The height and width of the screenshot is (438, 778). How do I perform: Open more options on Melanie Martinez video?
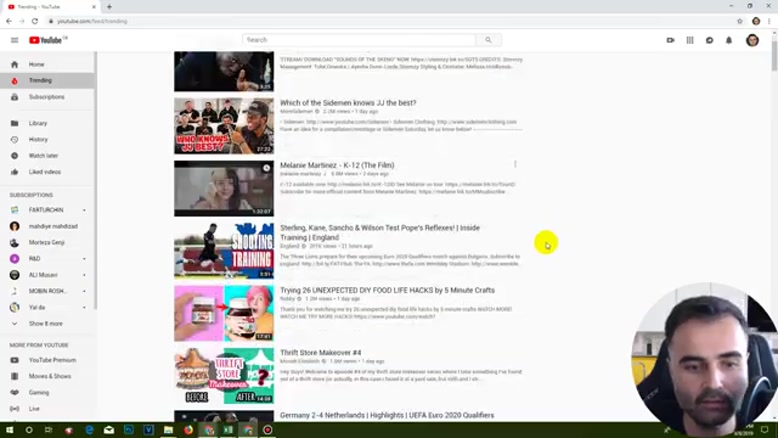(x=515, y=164)
